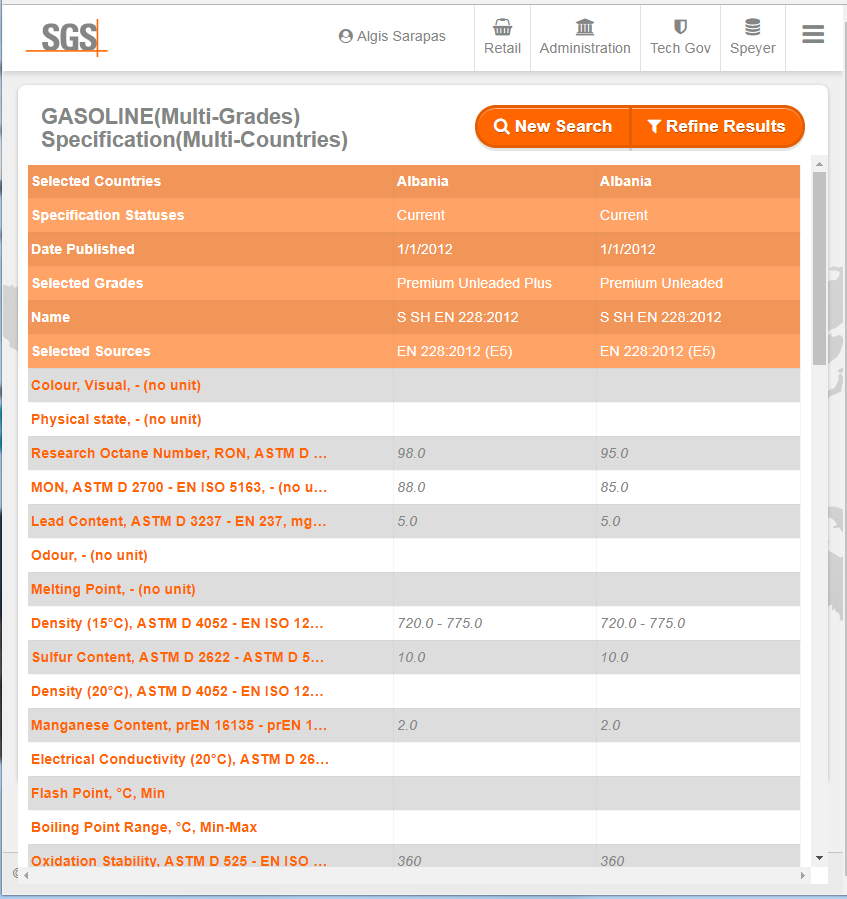Click the Name row header cell
Screen dimensions: 847x899
(x=210, y=317)
